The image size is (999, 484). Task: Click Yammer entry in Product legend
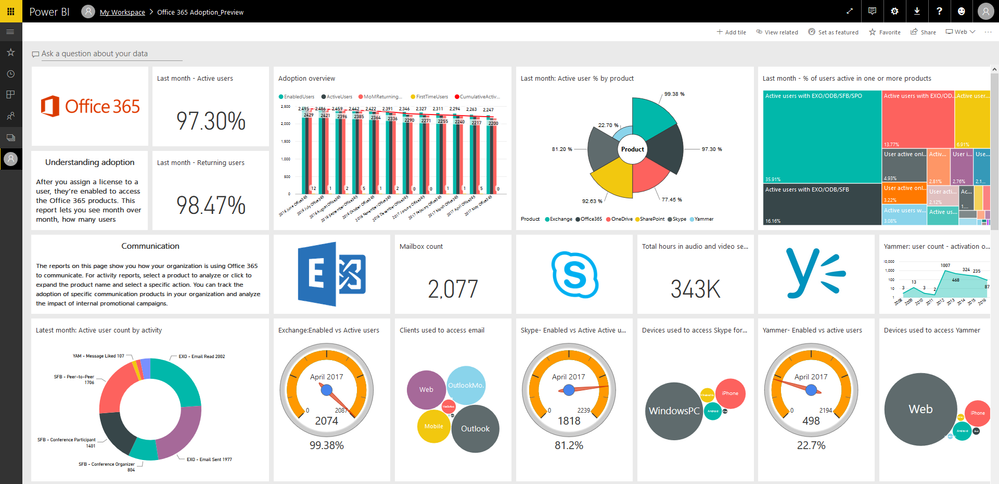tap(701, 218)
